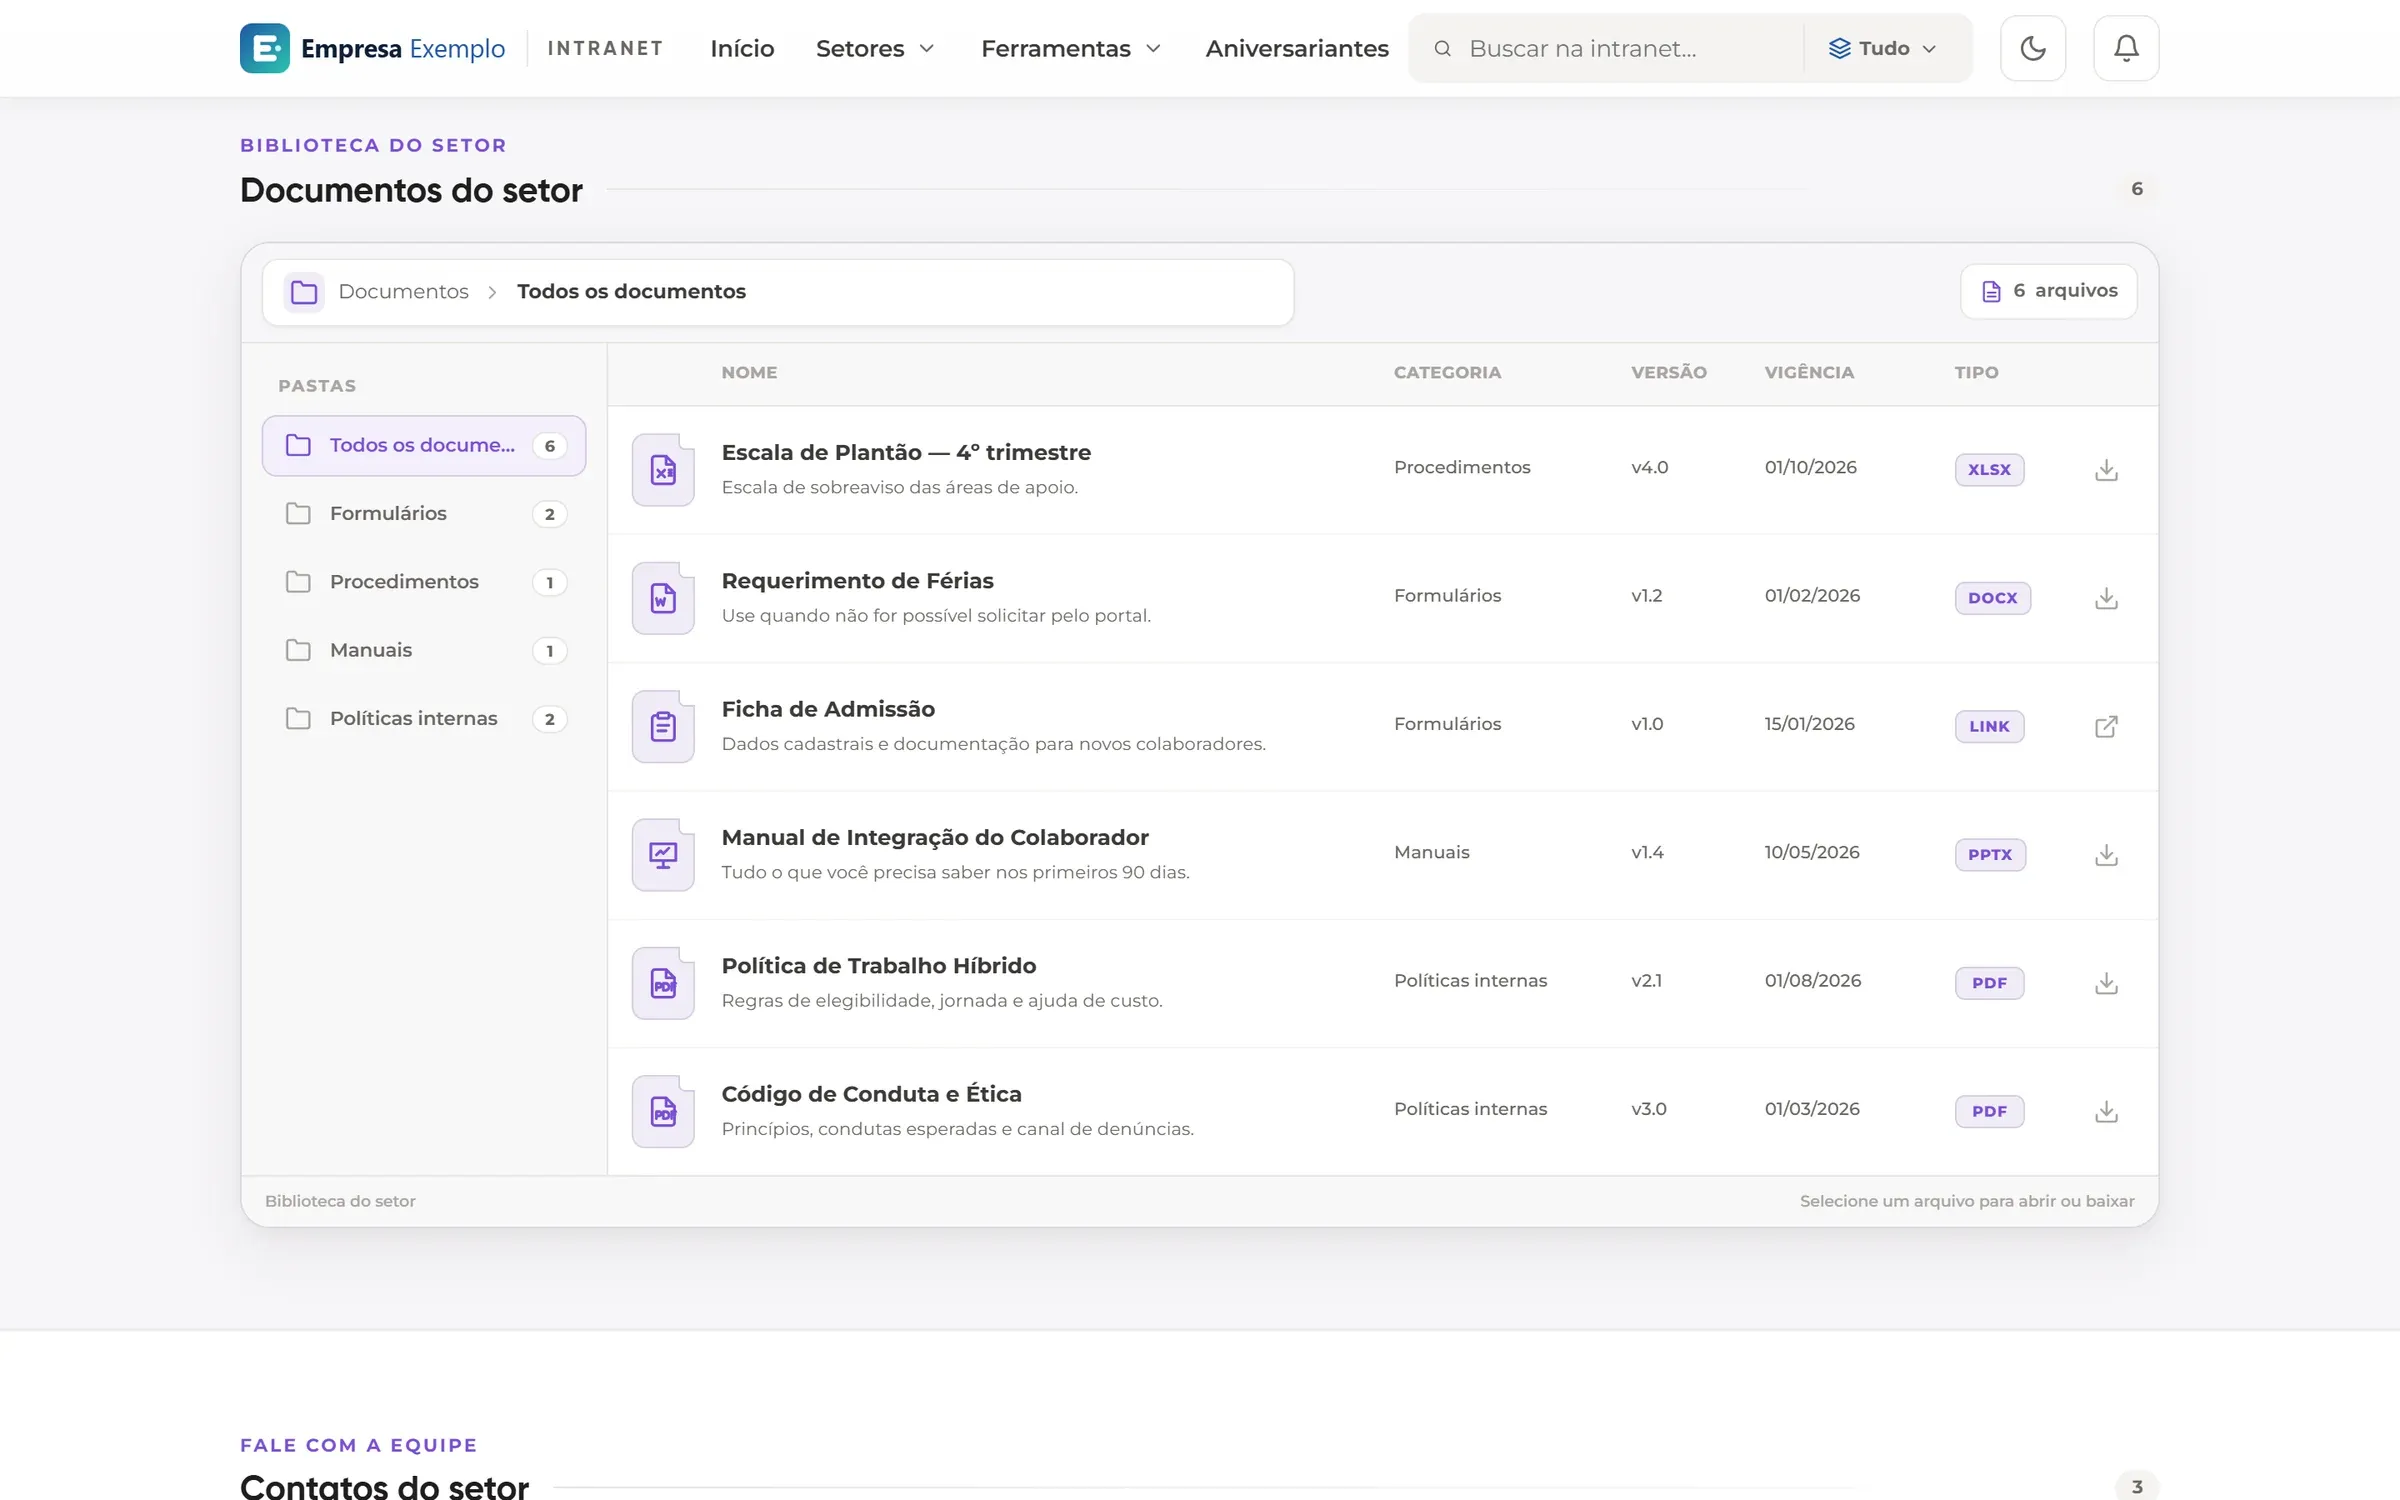Open the Tudo search filter dropdown
This screenshot has height=1500, width=2400.
(x=1883, y=48)
